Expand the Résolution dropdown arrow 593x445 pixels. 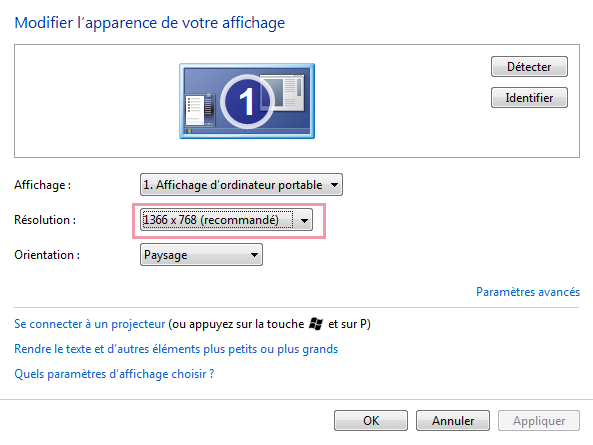tap(304, 220)
